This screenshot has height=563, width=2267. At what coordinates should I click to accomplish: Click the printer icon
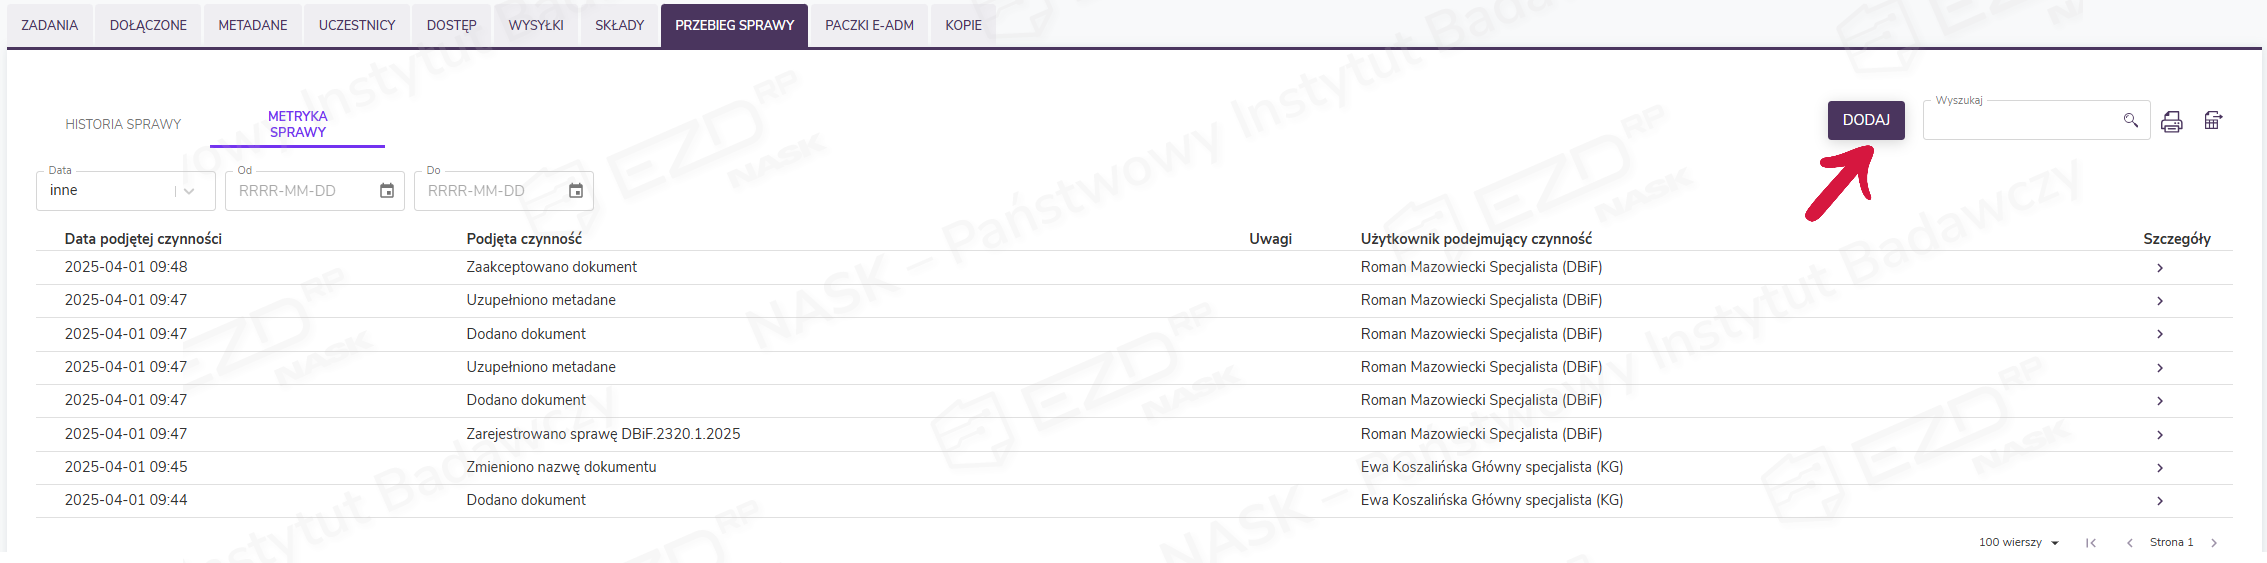pos(2171,122)
